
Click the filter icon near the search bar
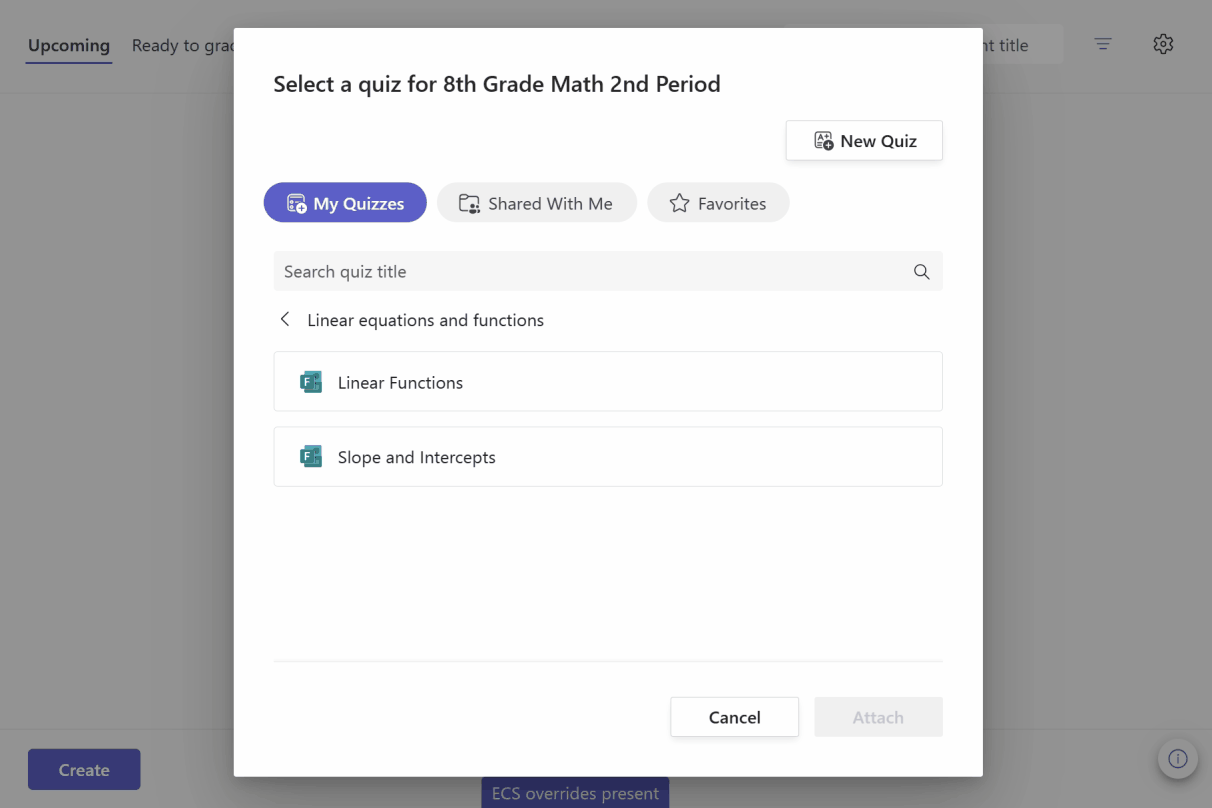[x=1102, y=44]
